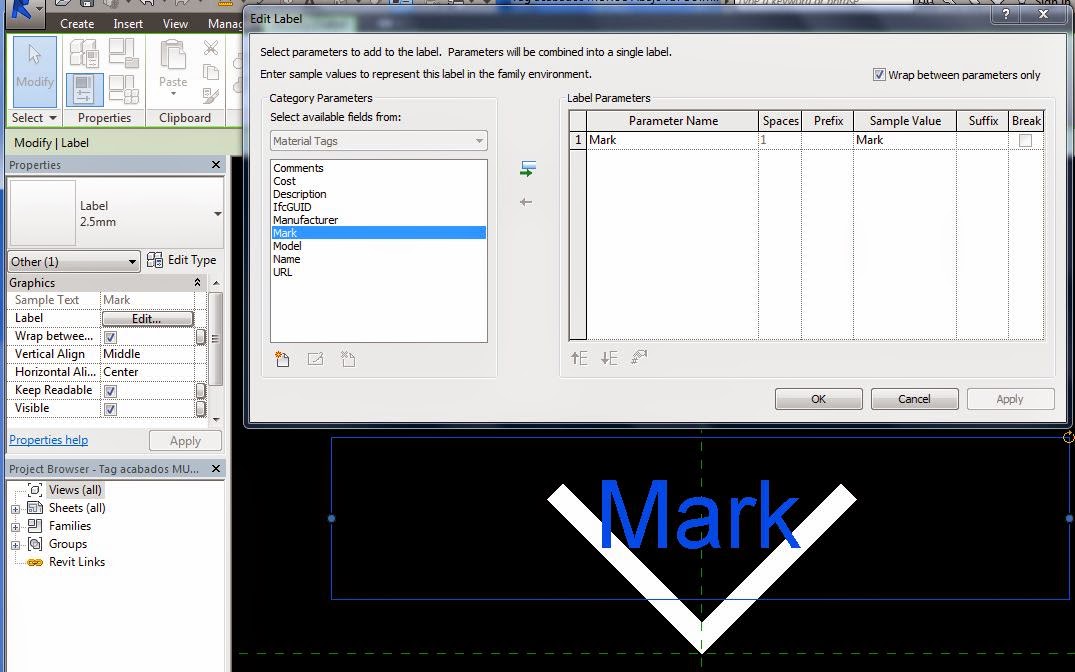Click the OK button in Edit Label
This screenshot has height=672, width=1075.
point(818,398)
